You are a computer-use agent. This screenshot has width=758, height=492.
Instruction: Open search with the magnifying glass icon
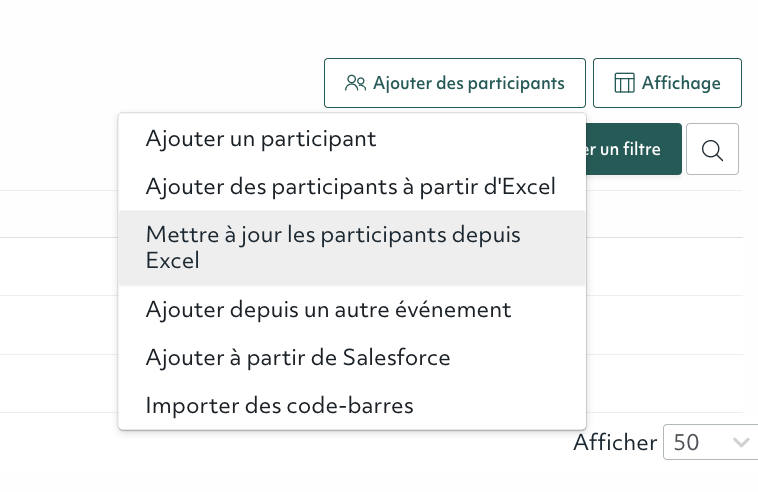pyautogui.click(x=712, y=149)
